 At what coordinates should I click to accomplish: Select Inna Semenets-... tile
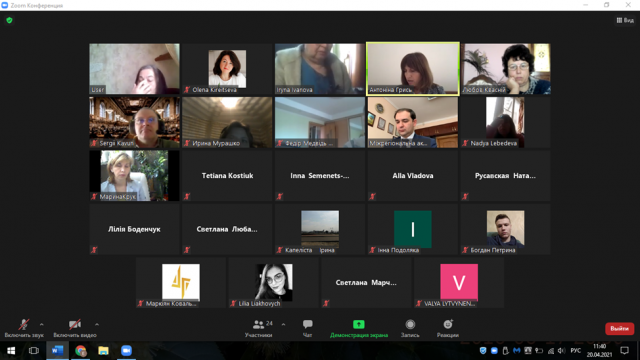tap(320, 176)
